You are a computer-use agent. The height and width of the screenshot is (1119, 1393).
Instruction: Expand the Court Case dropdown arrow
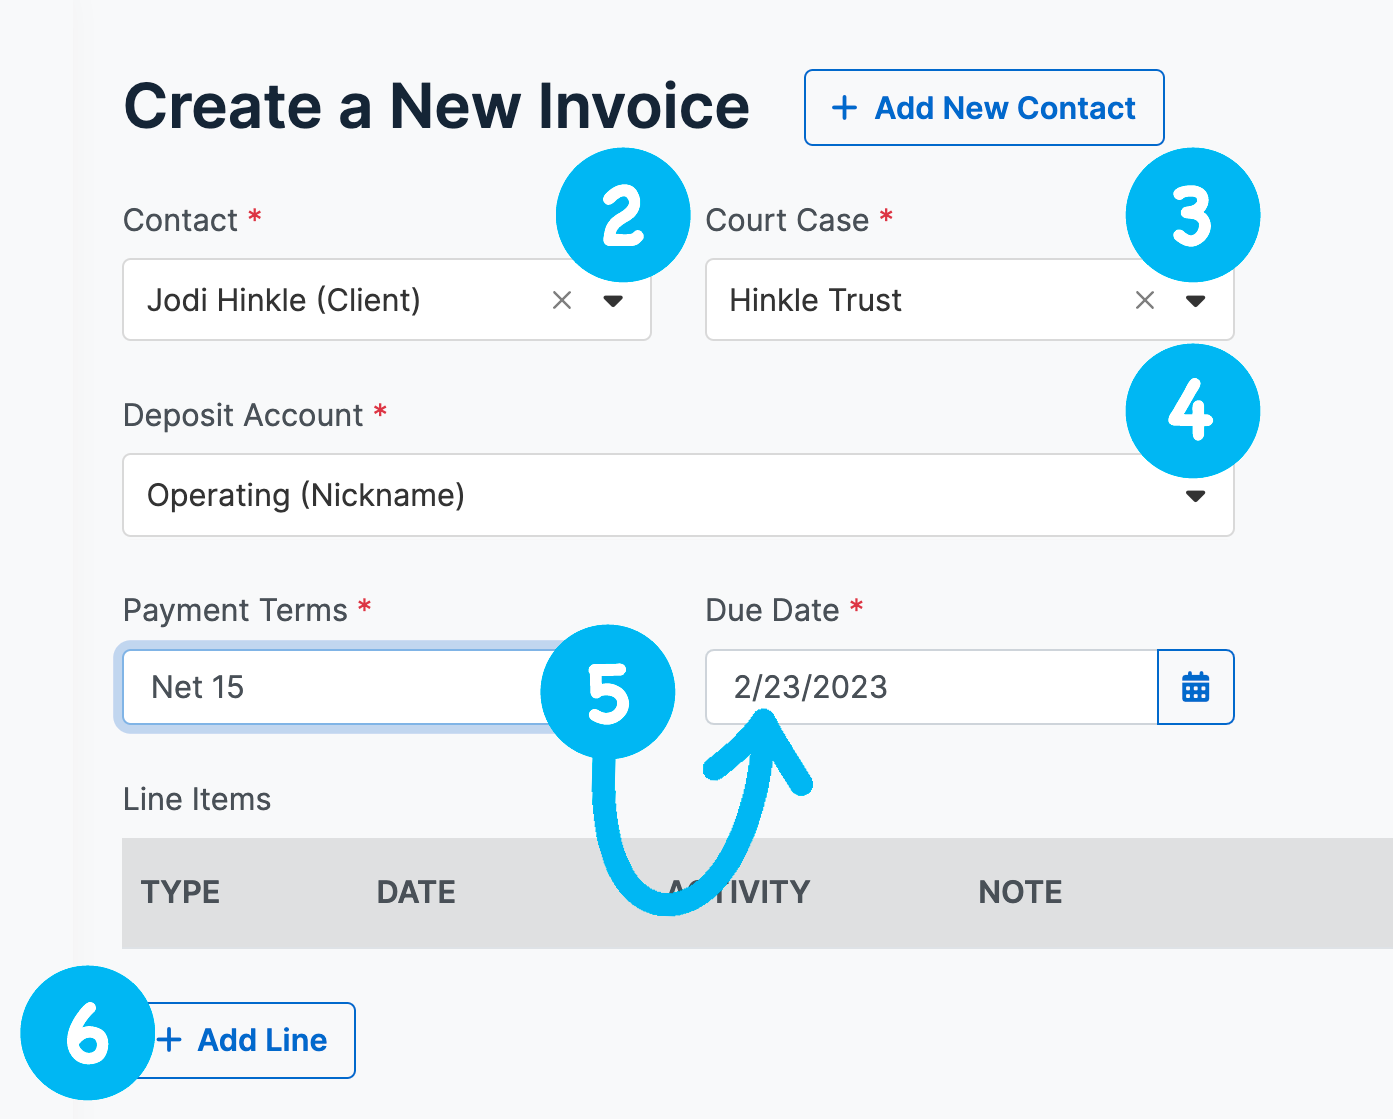pos(1196,301)
